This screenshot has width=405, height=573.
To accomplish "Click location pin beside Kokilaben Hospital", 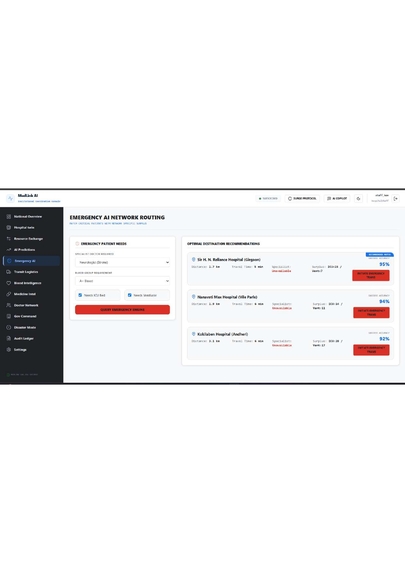I will point(194,334).
